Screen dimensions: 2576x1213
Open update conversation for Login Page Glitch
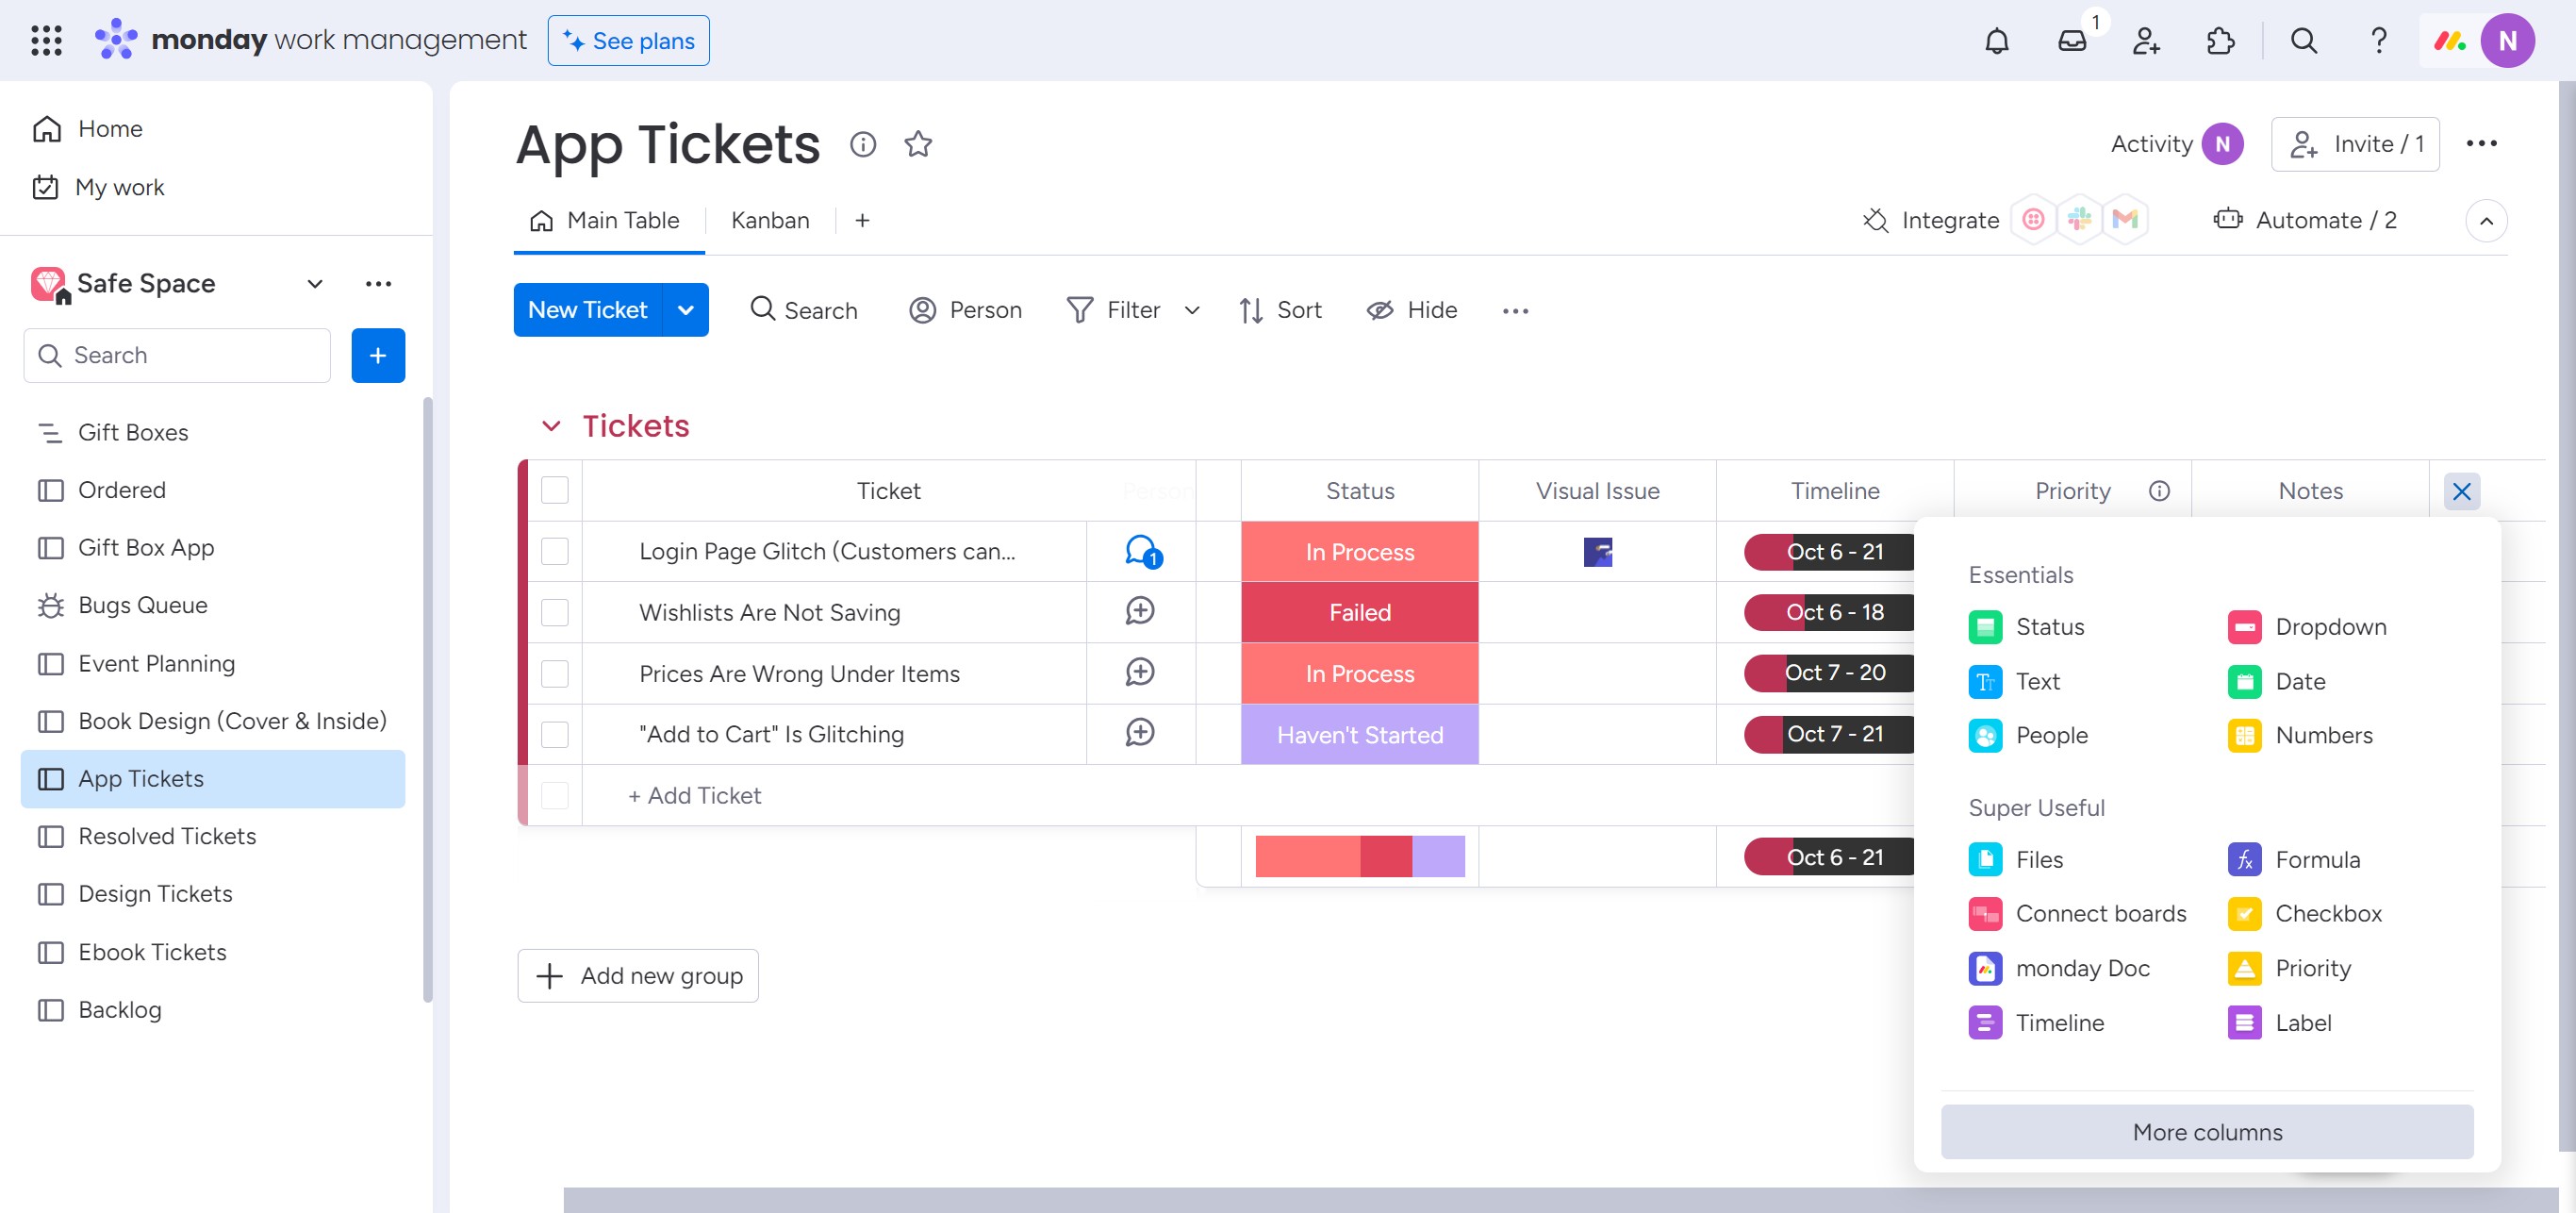(1141, 551)
